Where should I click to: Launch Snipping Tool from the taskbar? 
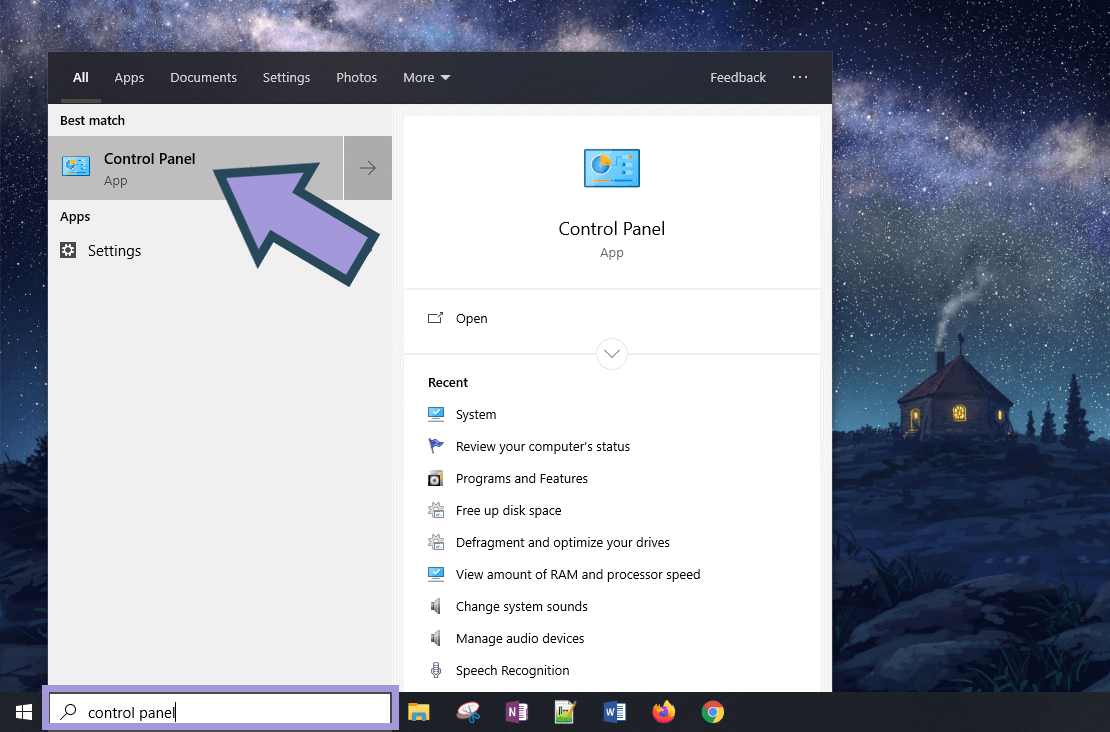[x=468, y=712]
